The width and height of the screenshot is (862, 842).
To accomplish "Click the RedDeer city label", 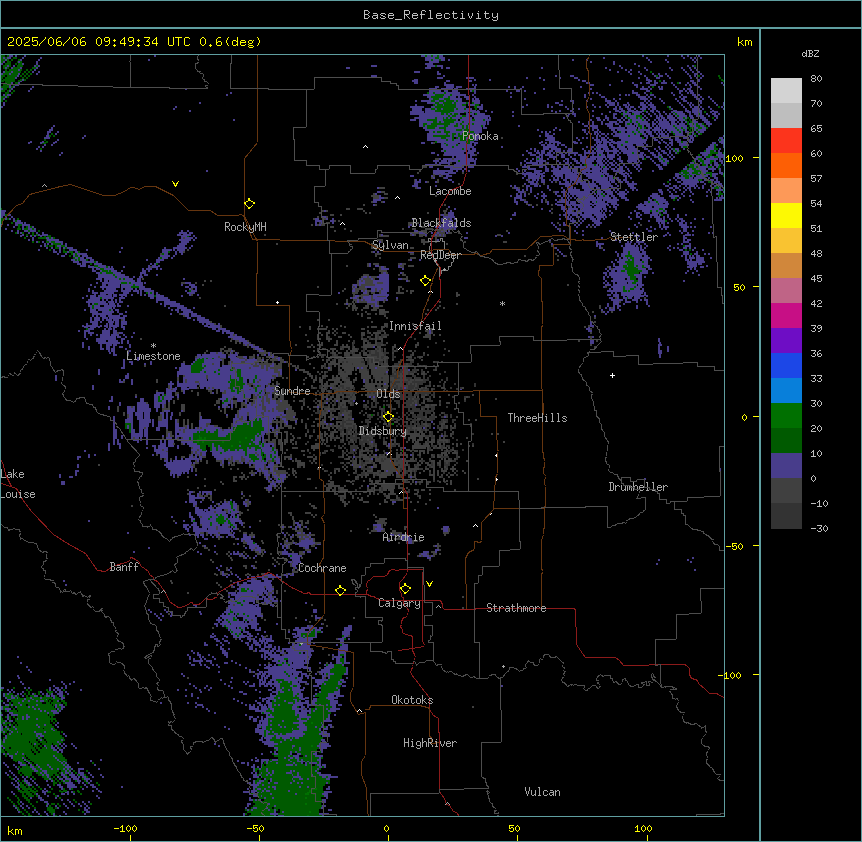I will [440, 255].
